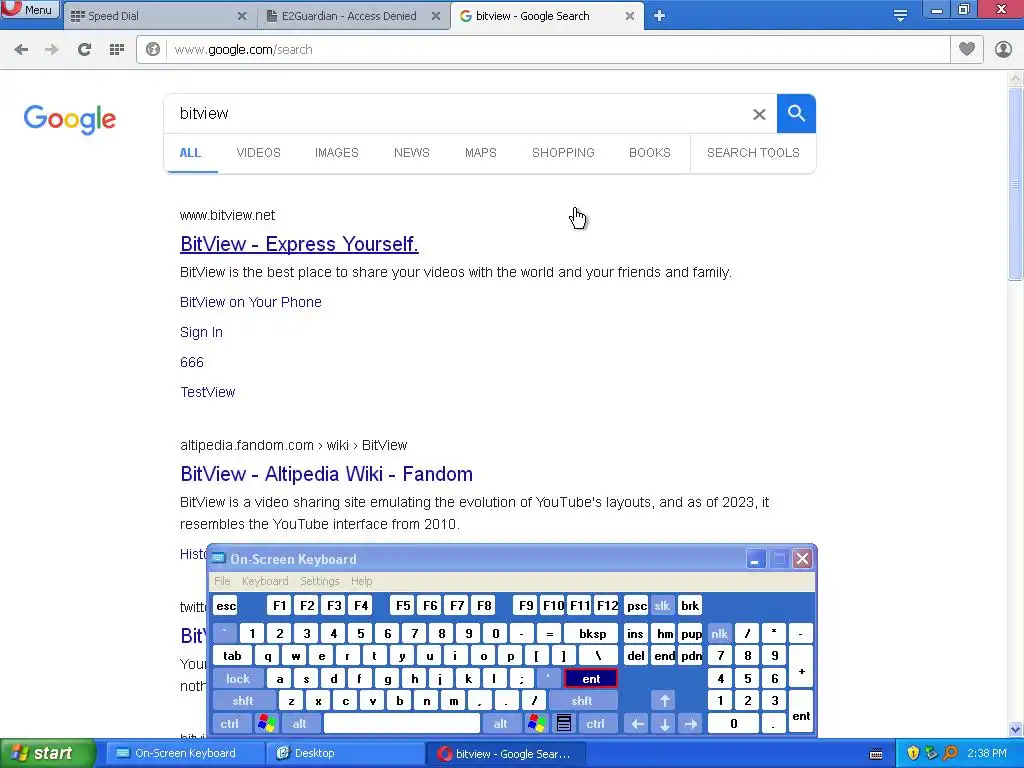Open Desktop taskbar button

(345, 754)
